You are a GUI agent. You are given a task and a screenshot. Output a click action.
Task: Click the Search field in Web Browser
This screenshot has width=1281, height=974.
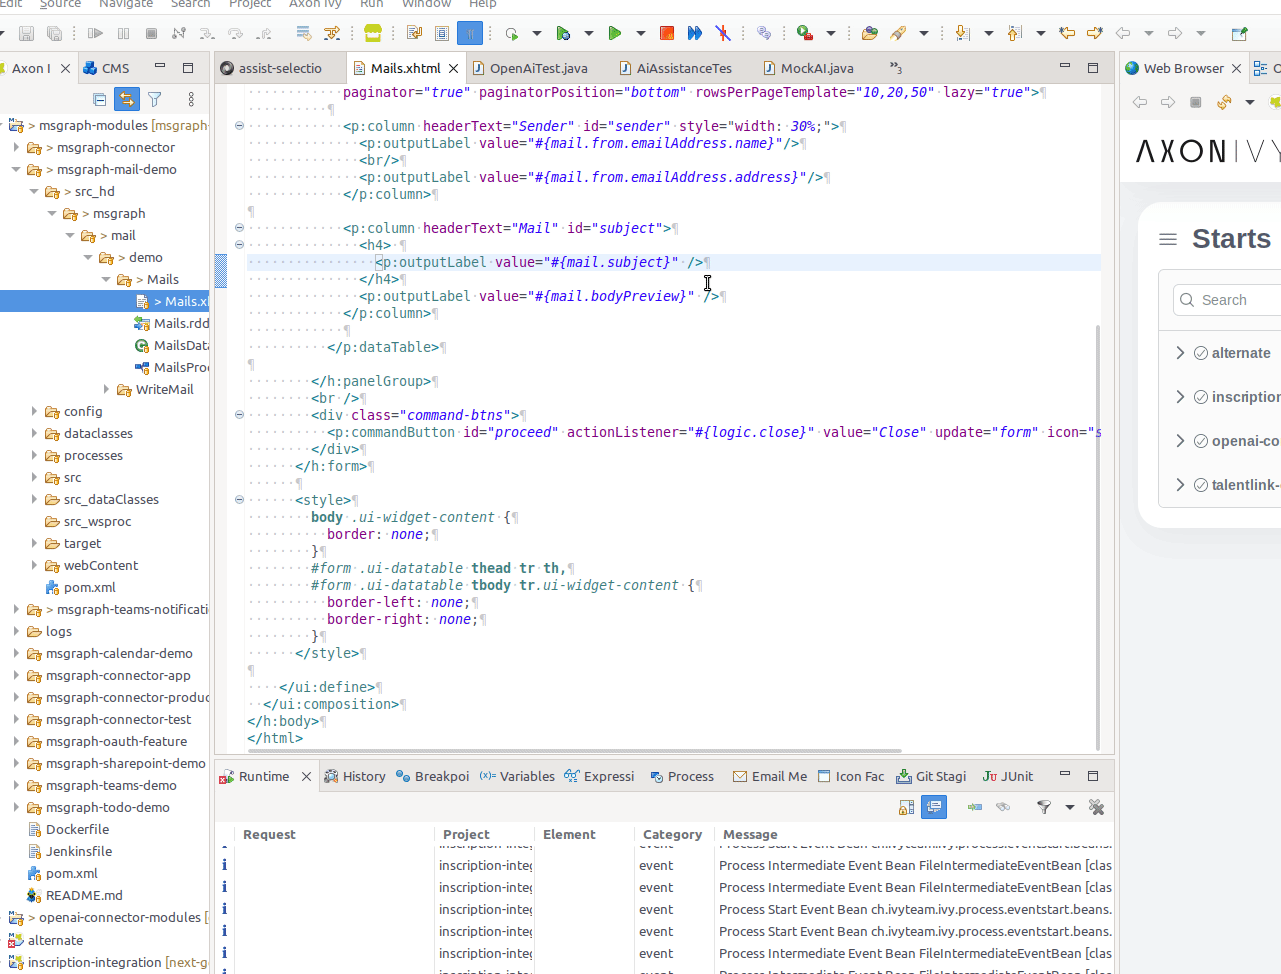pyautogui.click(x=1240, y=299)
